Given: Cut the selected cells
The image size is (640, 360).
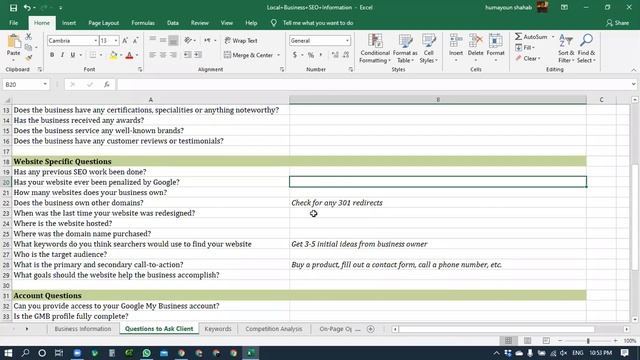Looking at the screenshot, I should 29,37.
